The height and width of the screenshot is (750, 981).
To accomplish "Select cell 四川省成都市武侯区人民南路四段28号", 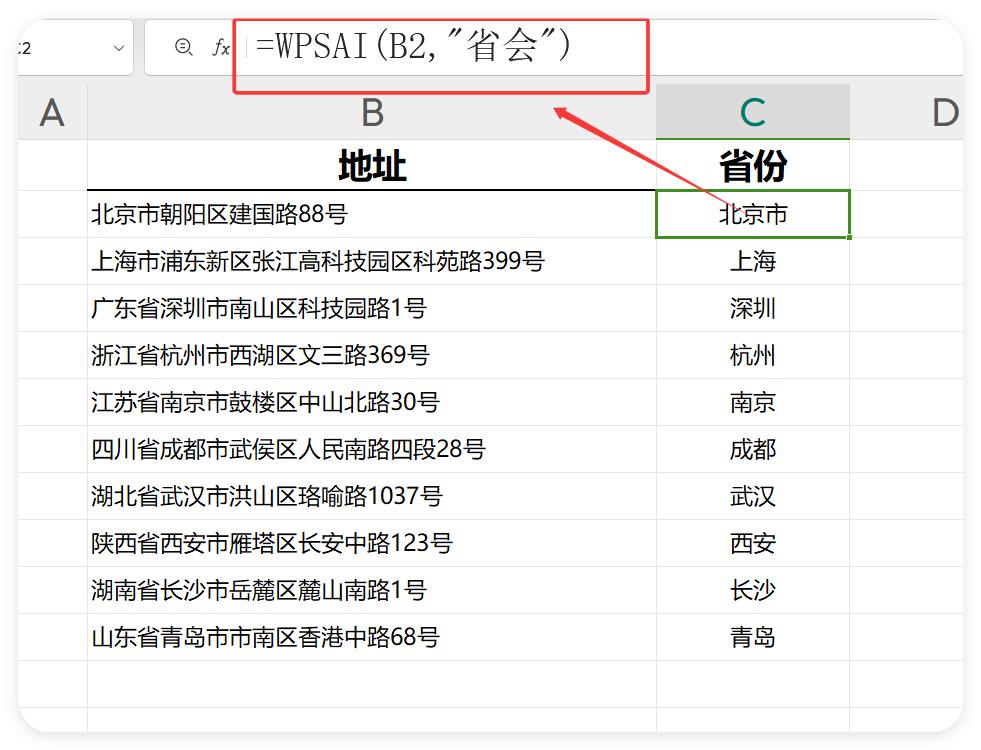I will point(372,449).
